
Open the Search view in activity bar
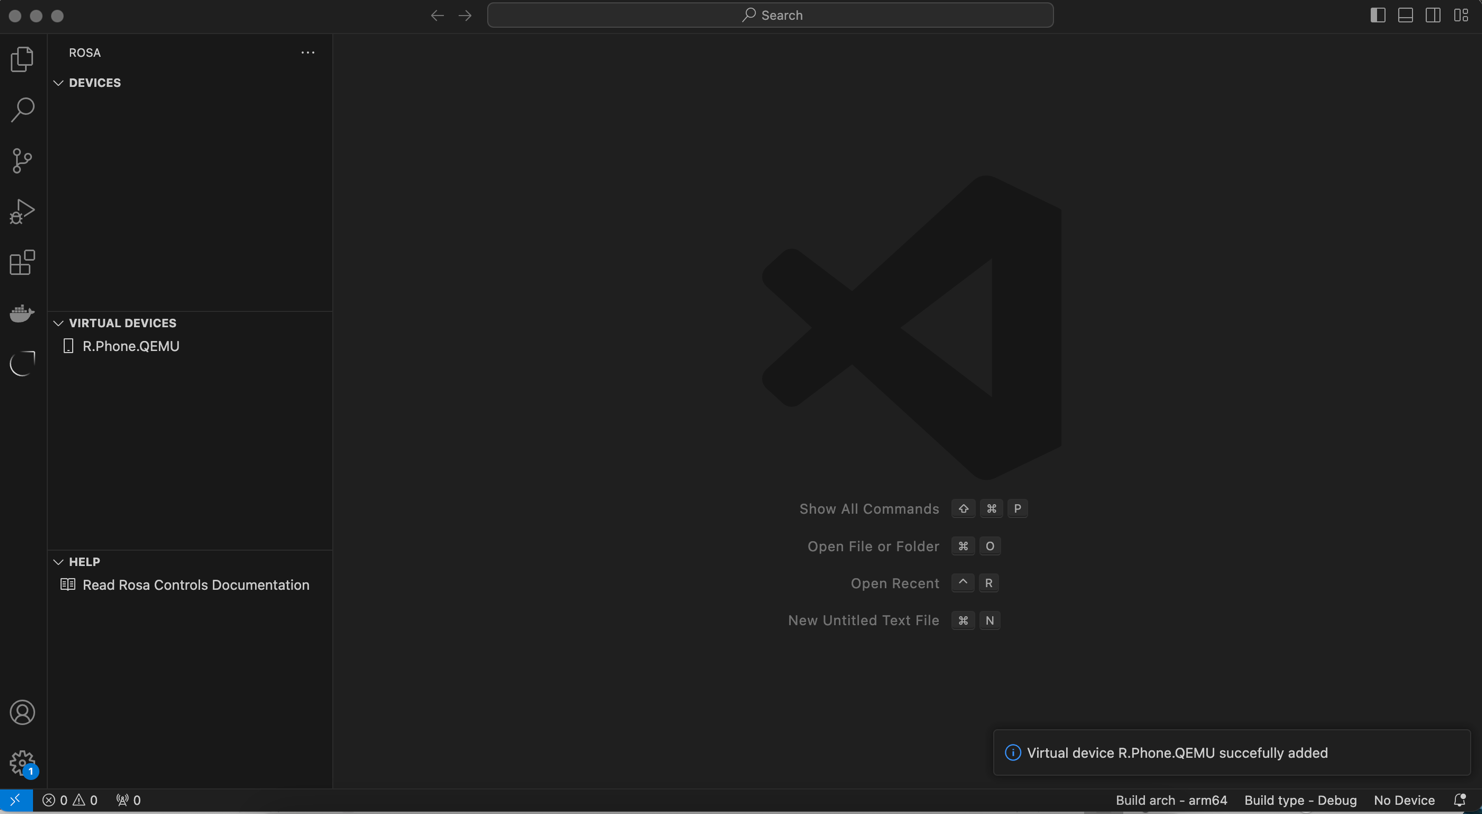(22, 110)
